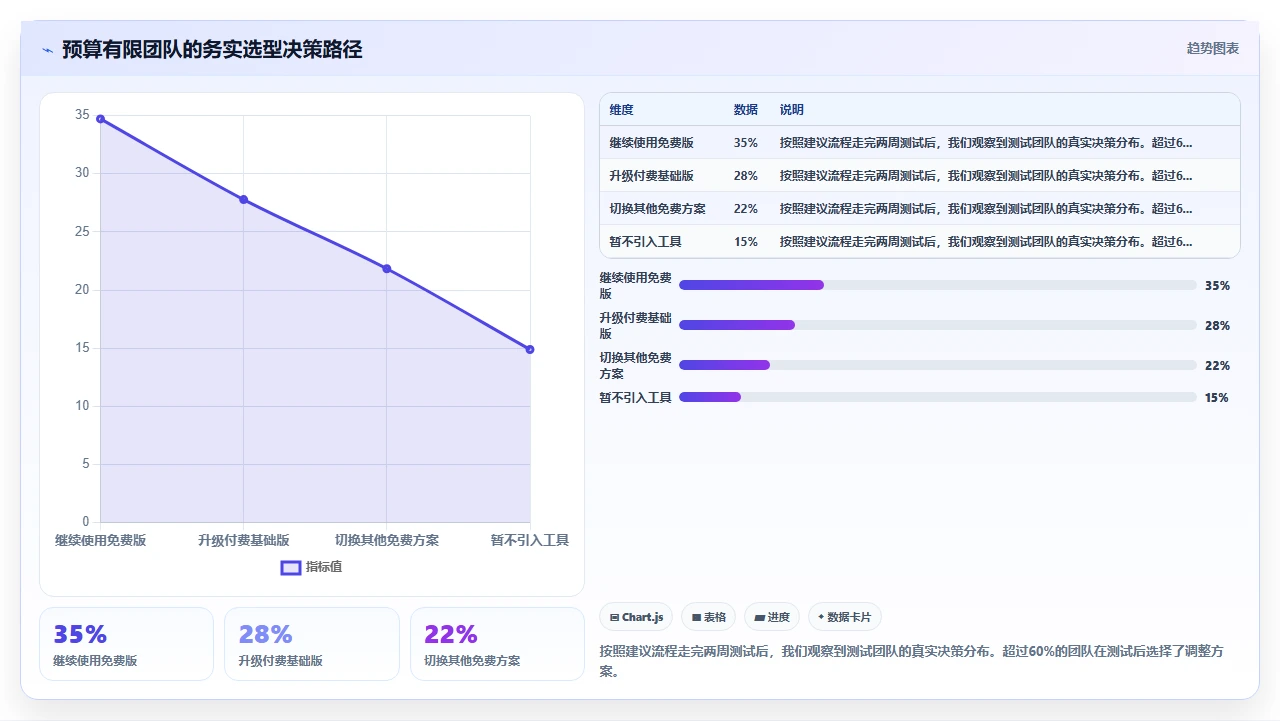Click x-axis label 暂不引入工具
The height and width of the screenshot is (721, 1280).
pos(530,540)
